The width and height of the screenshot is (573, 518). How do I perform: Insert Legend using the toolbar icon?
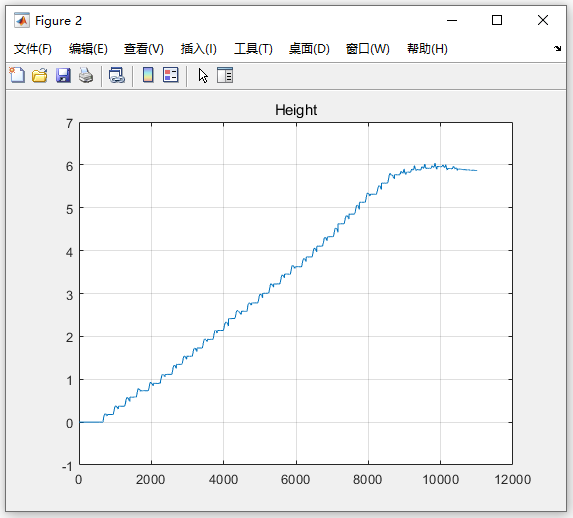[171, 75]
